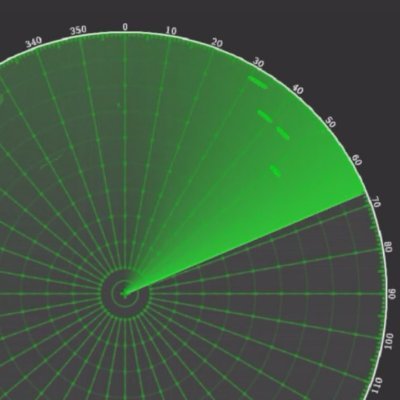Click the 40 degree bearing label
400x400 pixels.
click(298, 89)
